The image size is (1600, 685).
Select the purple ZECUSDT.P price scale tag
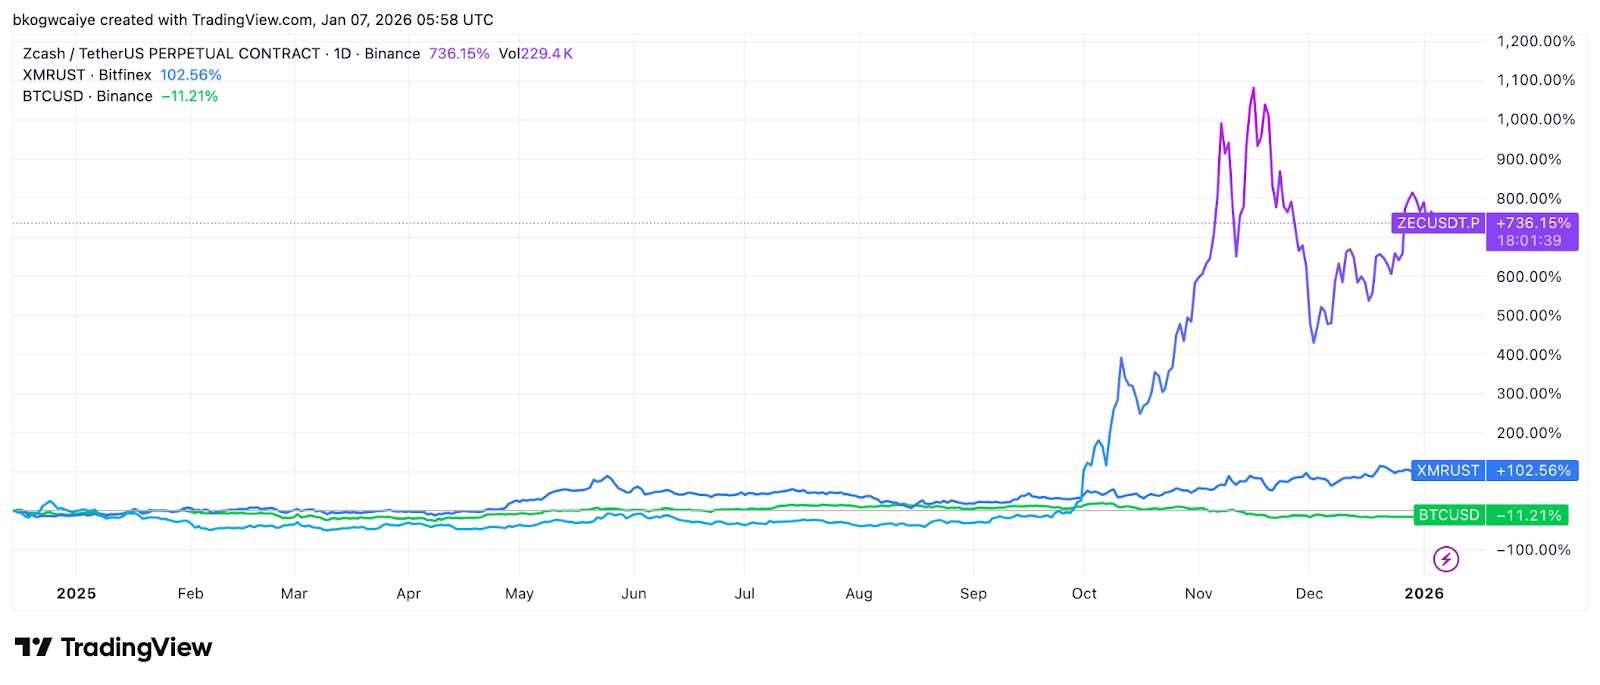[1437, 223]
